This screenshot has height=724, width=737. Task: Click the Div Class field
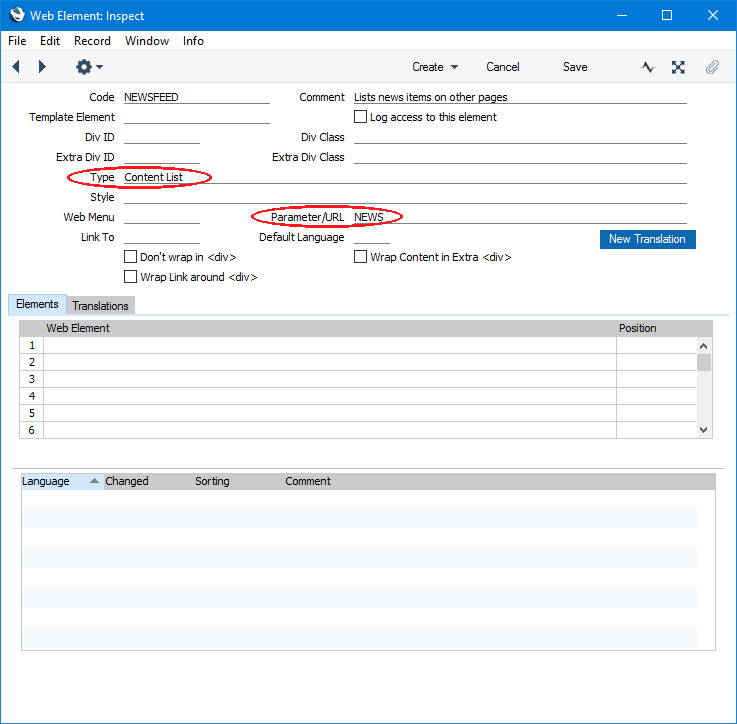coord(520,137)
